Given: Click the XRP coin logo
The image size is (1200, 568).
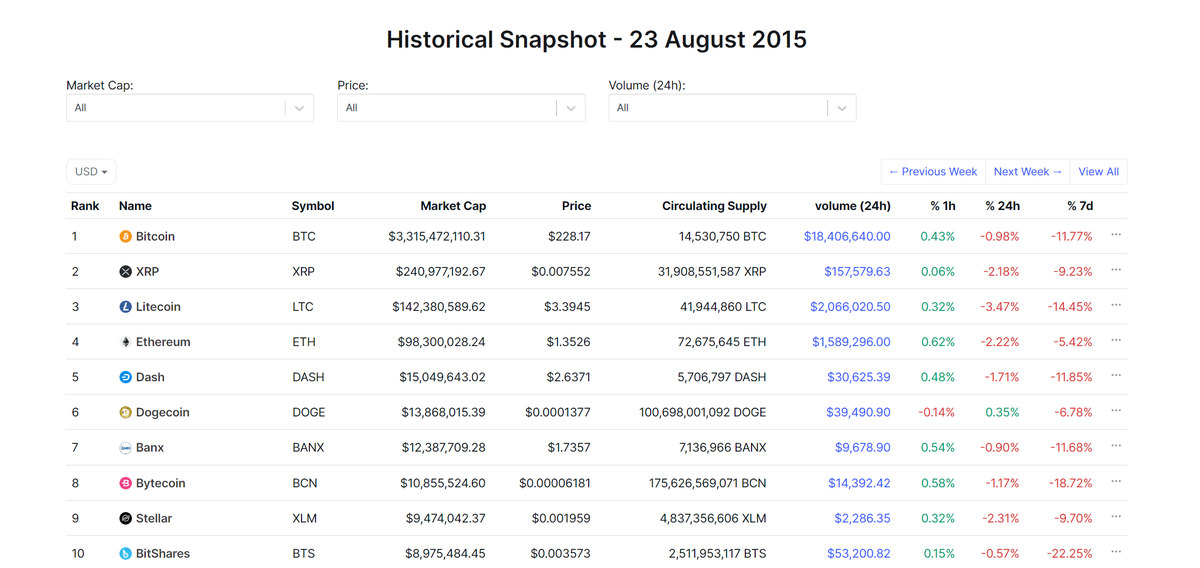Looking at the screenshot, I should [x=125, y=272].
